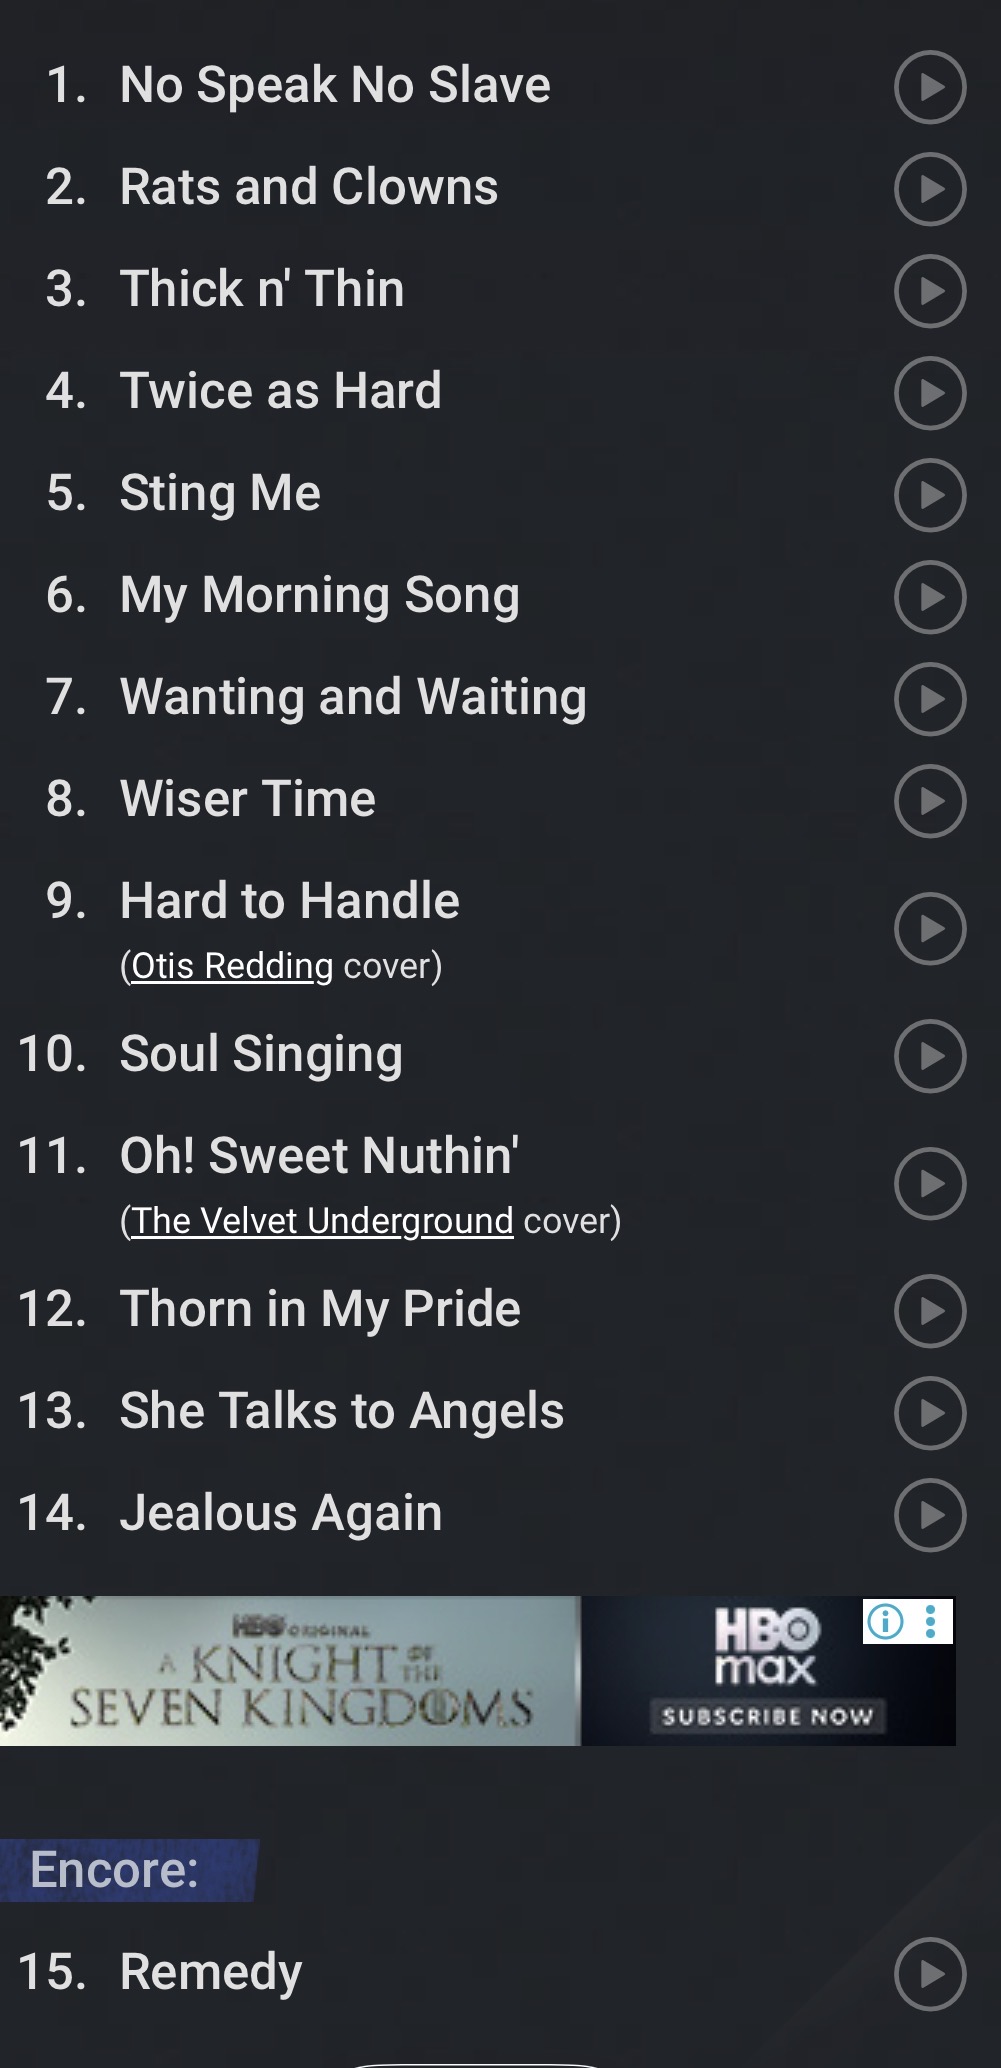The width and height of the screenshot is (1001, 2068).
Task: Play My Morning Song
Action: click(929, 597)
